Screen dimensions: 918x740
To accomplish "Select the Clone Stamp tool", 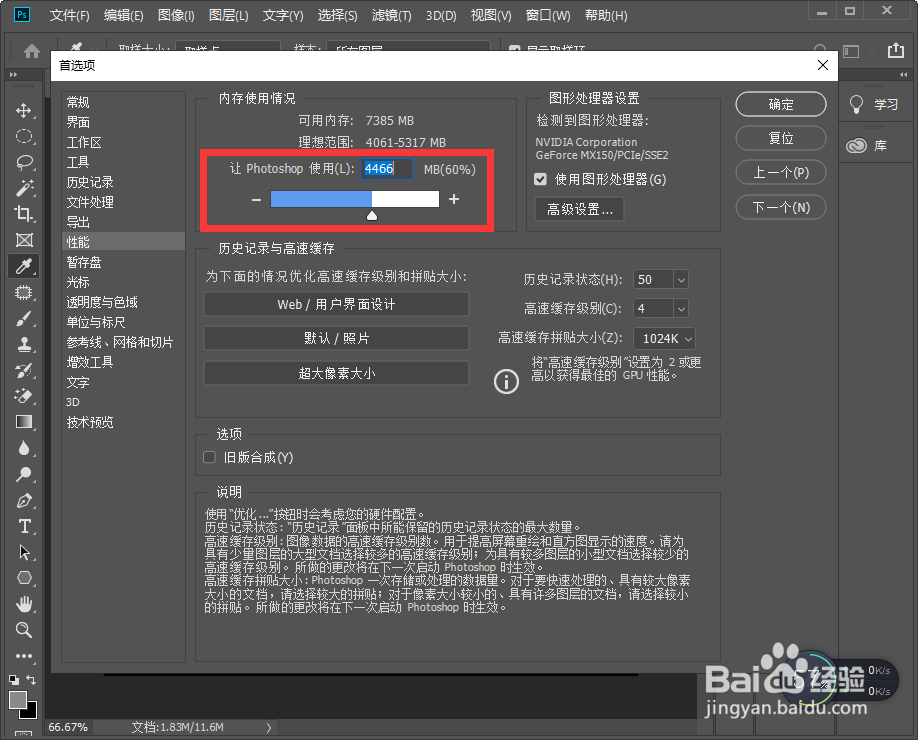I will [x=23, y=344].
